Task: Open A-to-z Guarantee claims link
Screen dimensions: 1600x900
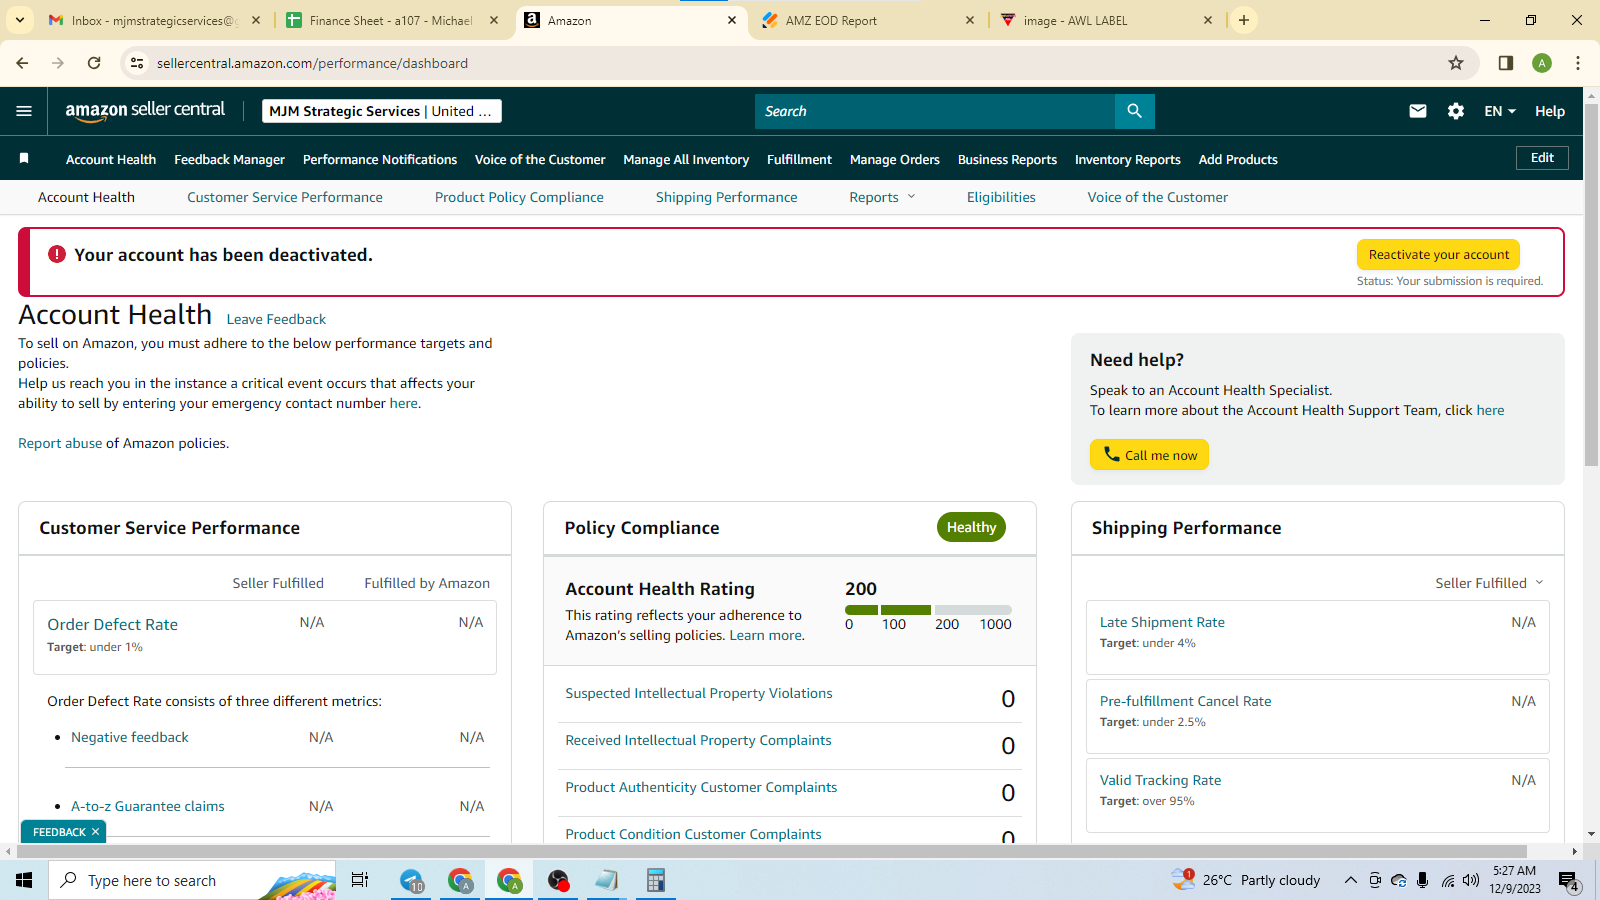Action: (147, 806)
